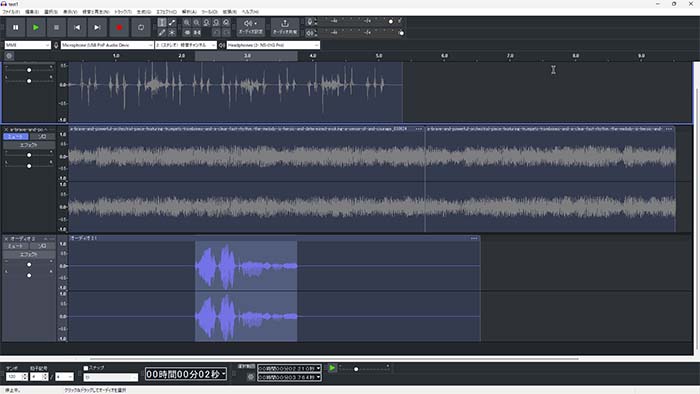Open the time position format dropdown arrow
Screen dimensions: 700x394
[223, 374]
